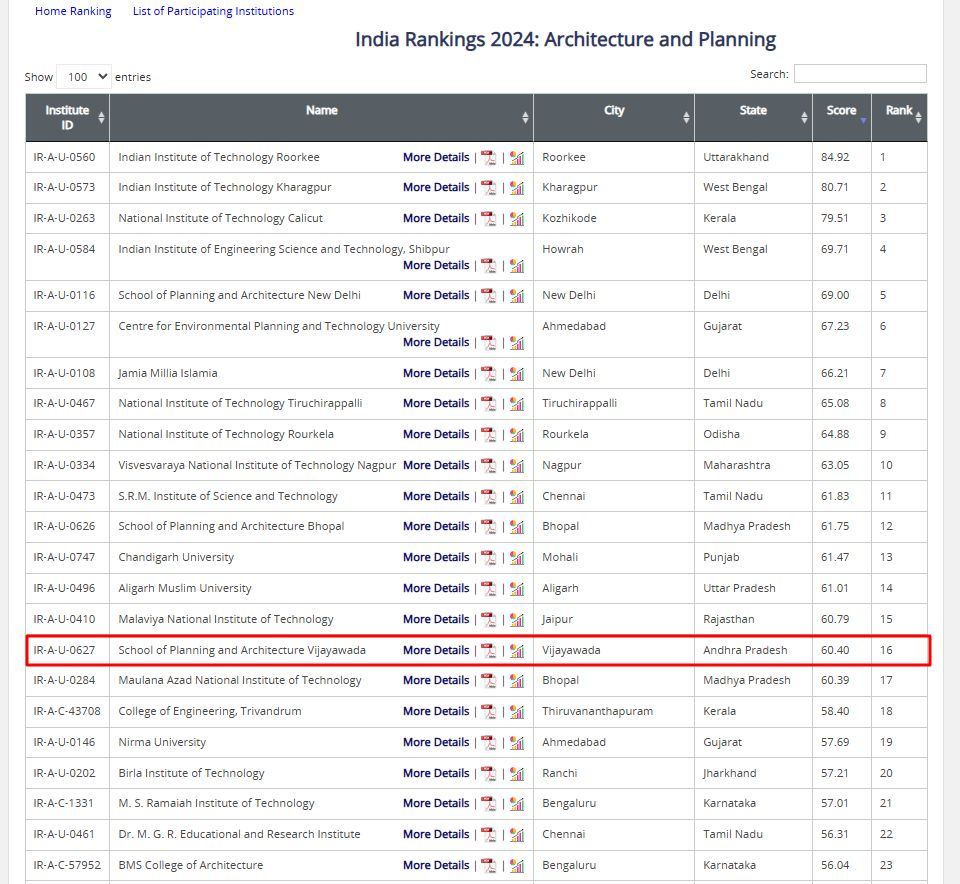Screen dimensions: 960x884
Task: Click the Indian Institute of Technology Roorkee name
Action: [219, 157]
